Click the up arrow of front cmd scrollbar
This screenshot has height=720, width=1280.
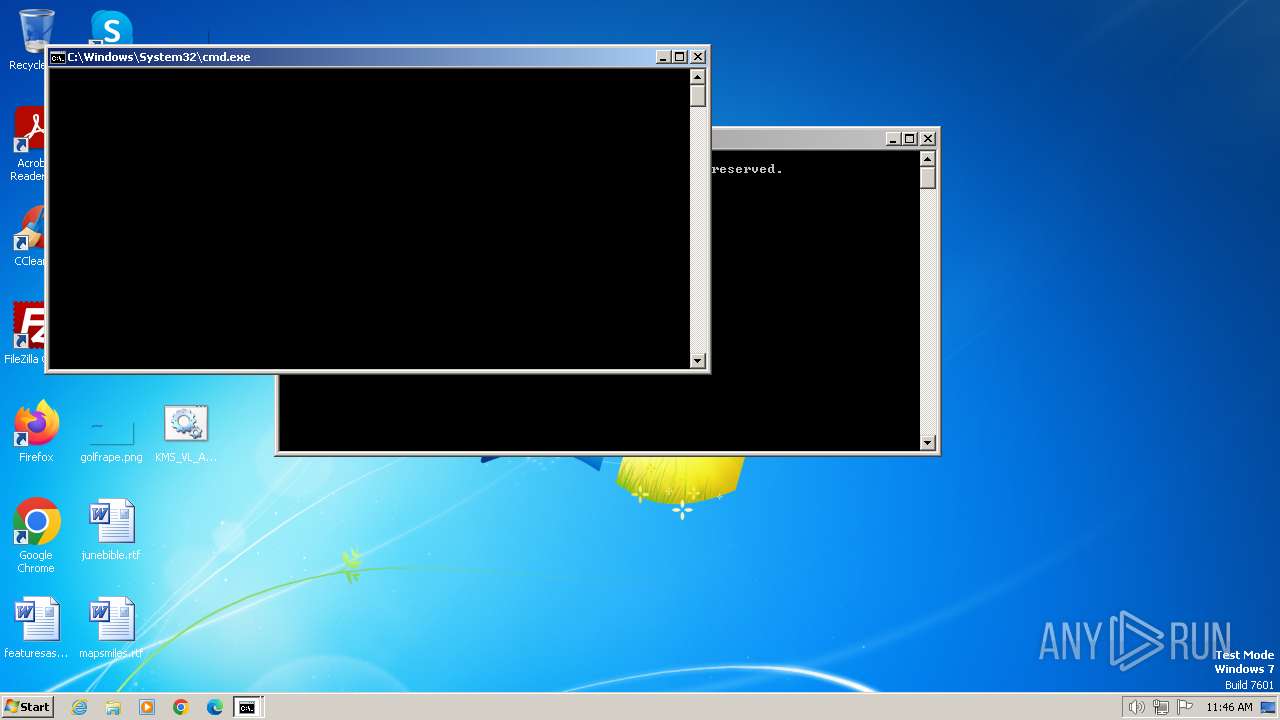click(698, 77)
